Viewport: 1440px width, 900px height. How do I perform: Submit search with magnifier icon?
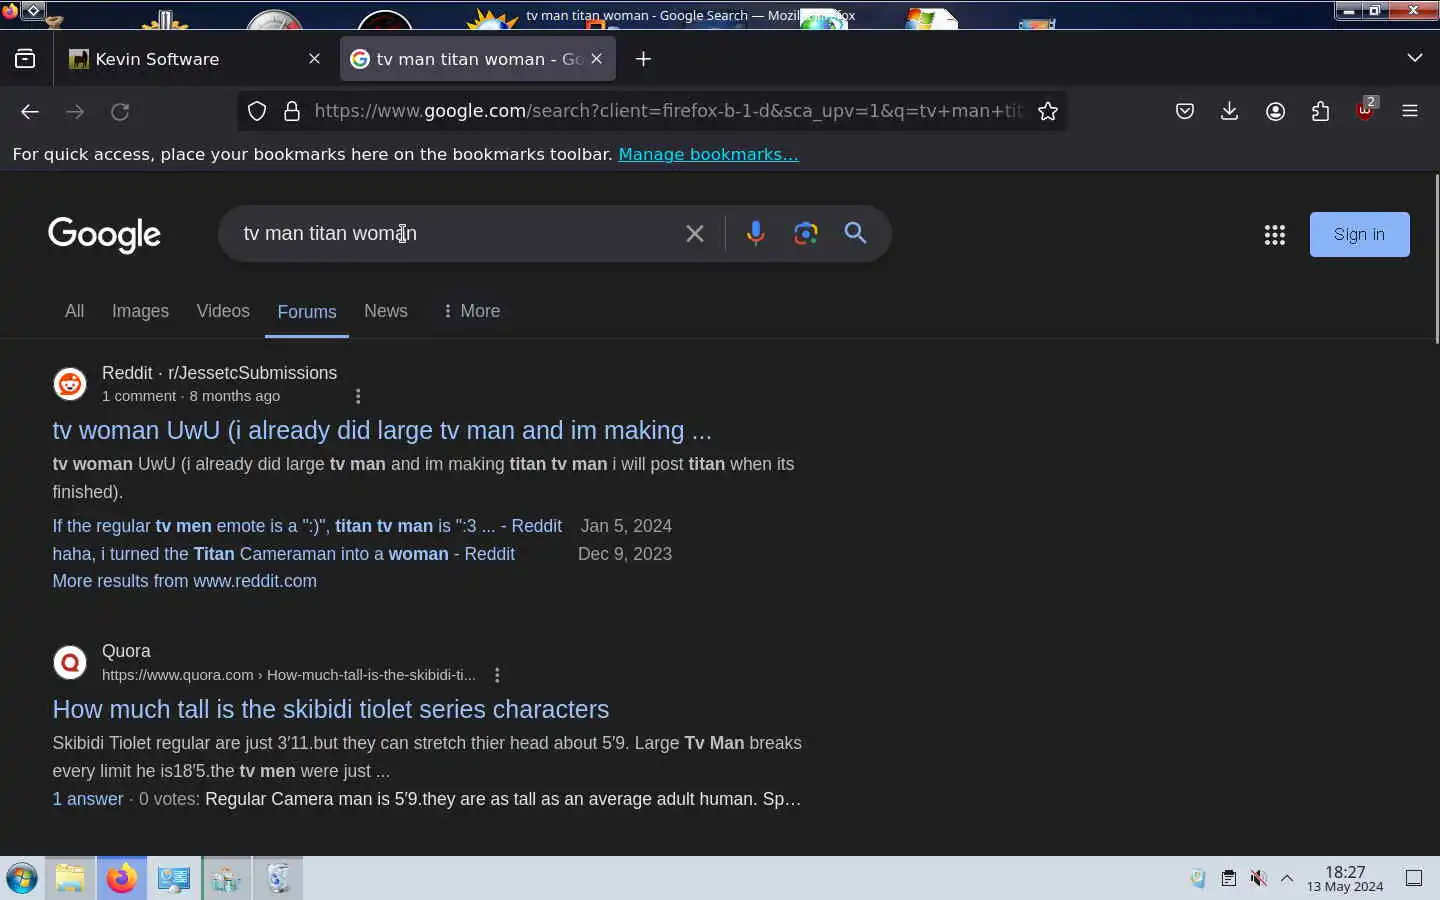856,233
